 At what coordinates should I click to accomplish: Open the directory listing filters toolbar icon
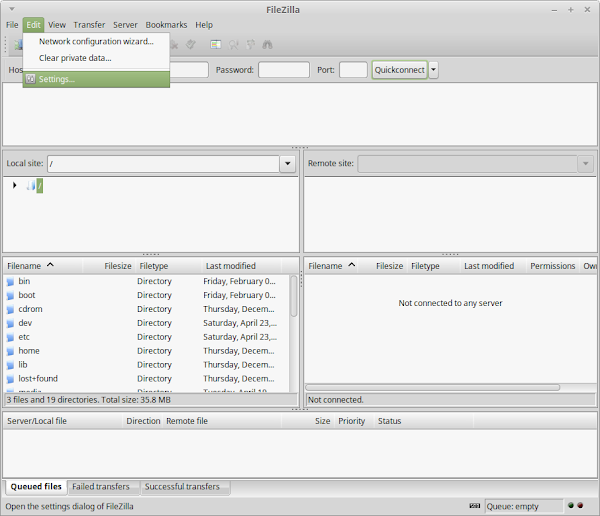(x=216, y=45)
